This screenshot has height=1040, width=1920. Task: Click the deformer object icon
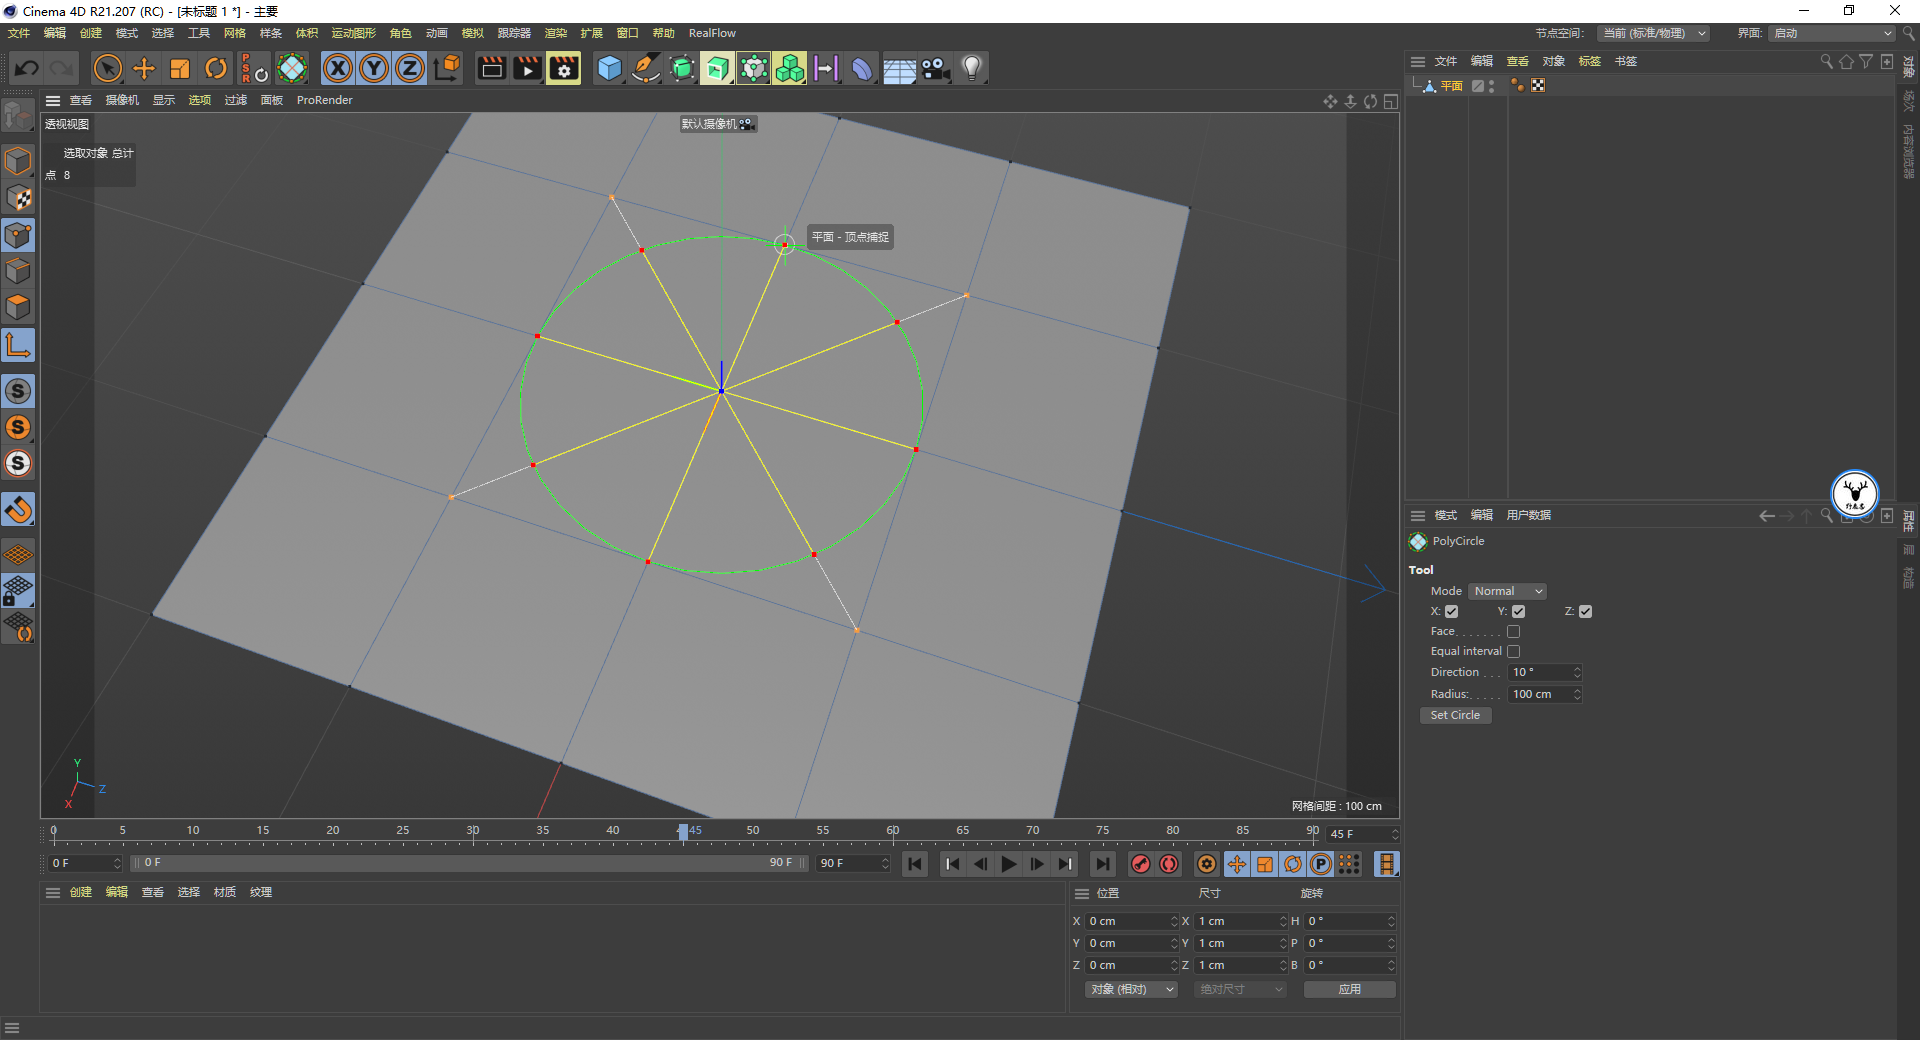coord(862,68)
